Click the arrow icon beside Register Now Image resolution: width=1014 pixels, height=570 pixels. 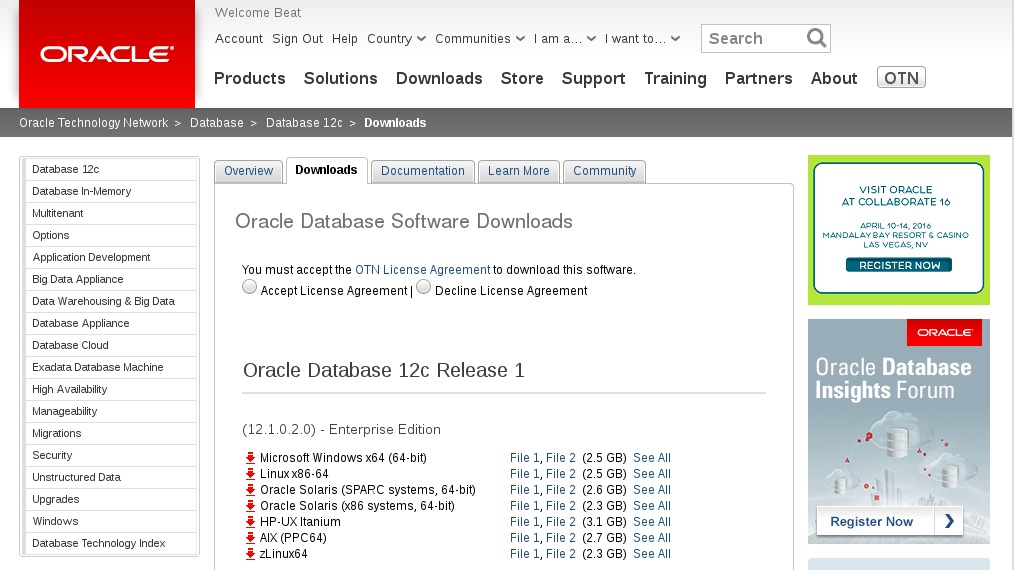(949, 521)
